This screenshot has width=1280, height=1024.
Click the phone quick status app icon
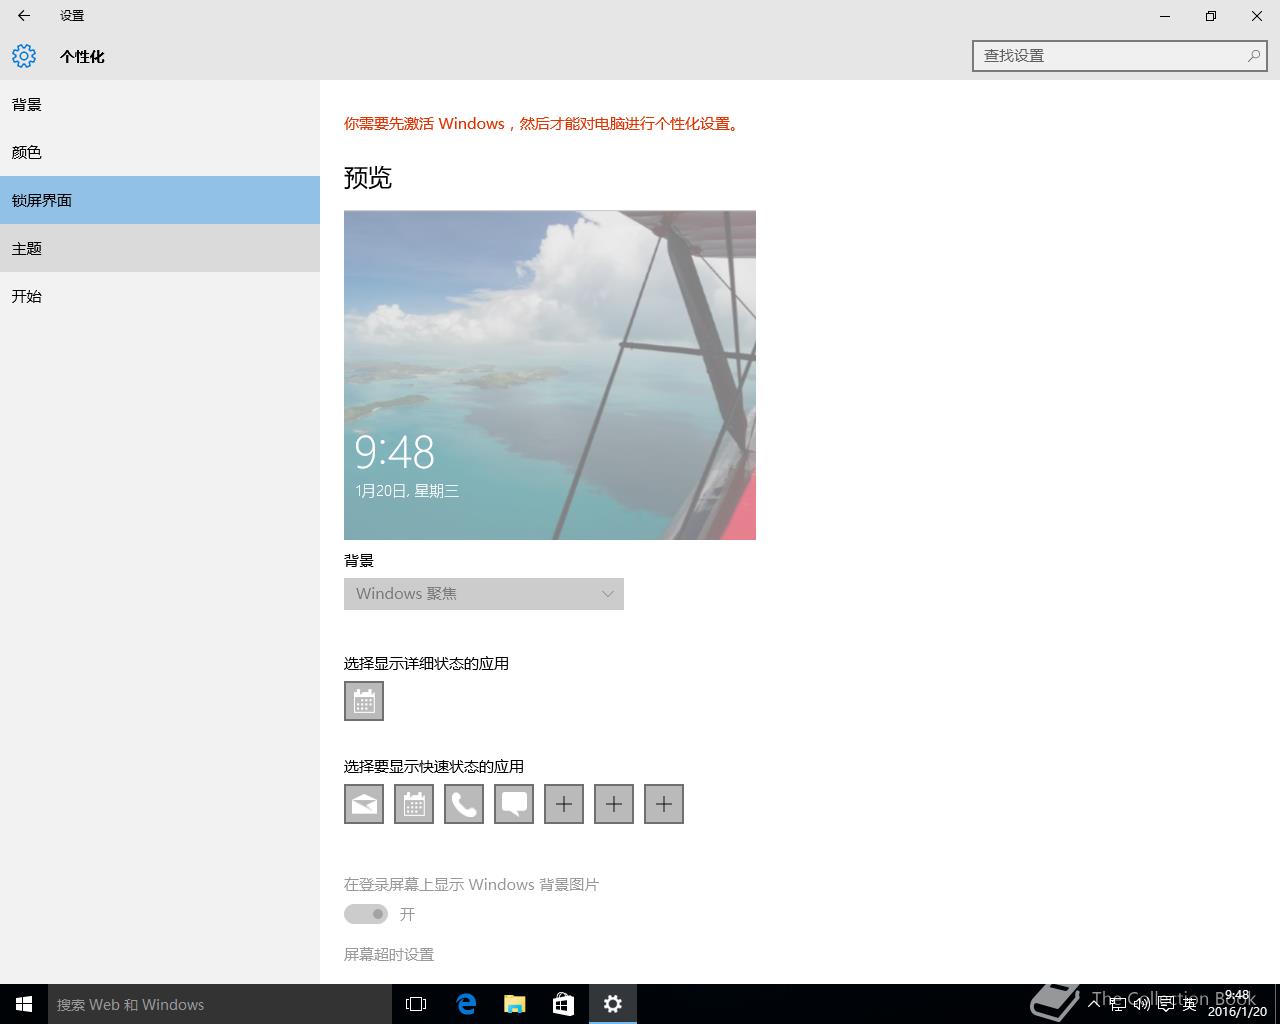pos(464,804)
